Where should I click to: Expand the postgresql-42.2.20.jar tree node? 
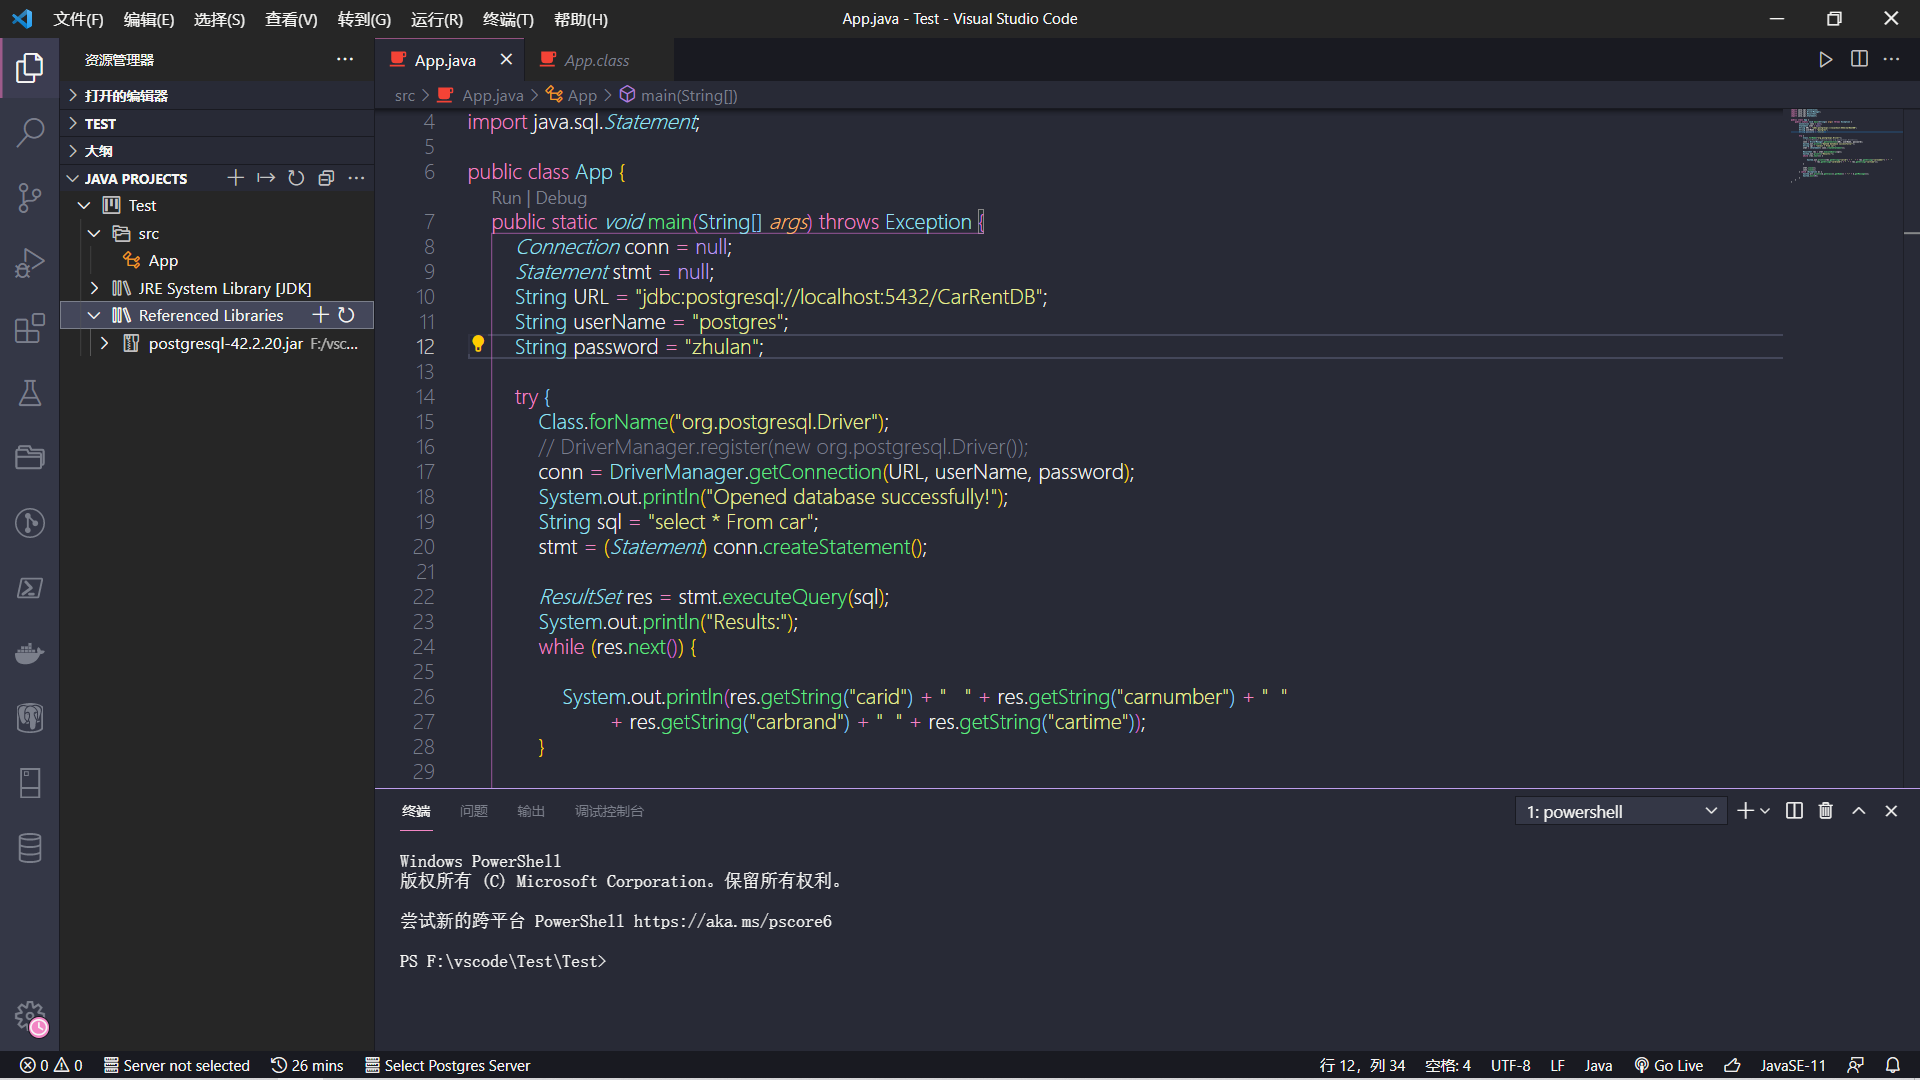[x=104, y=343]
